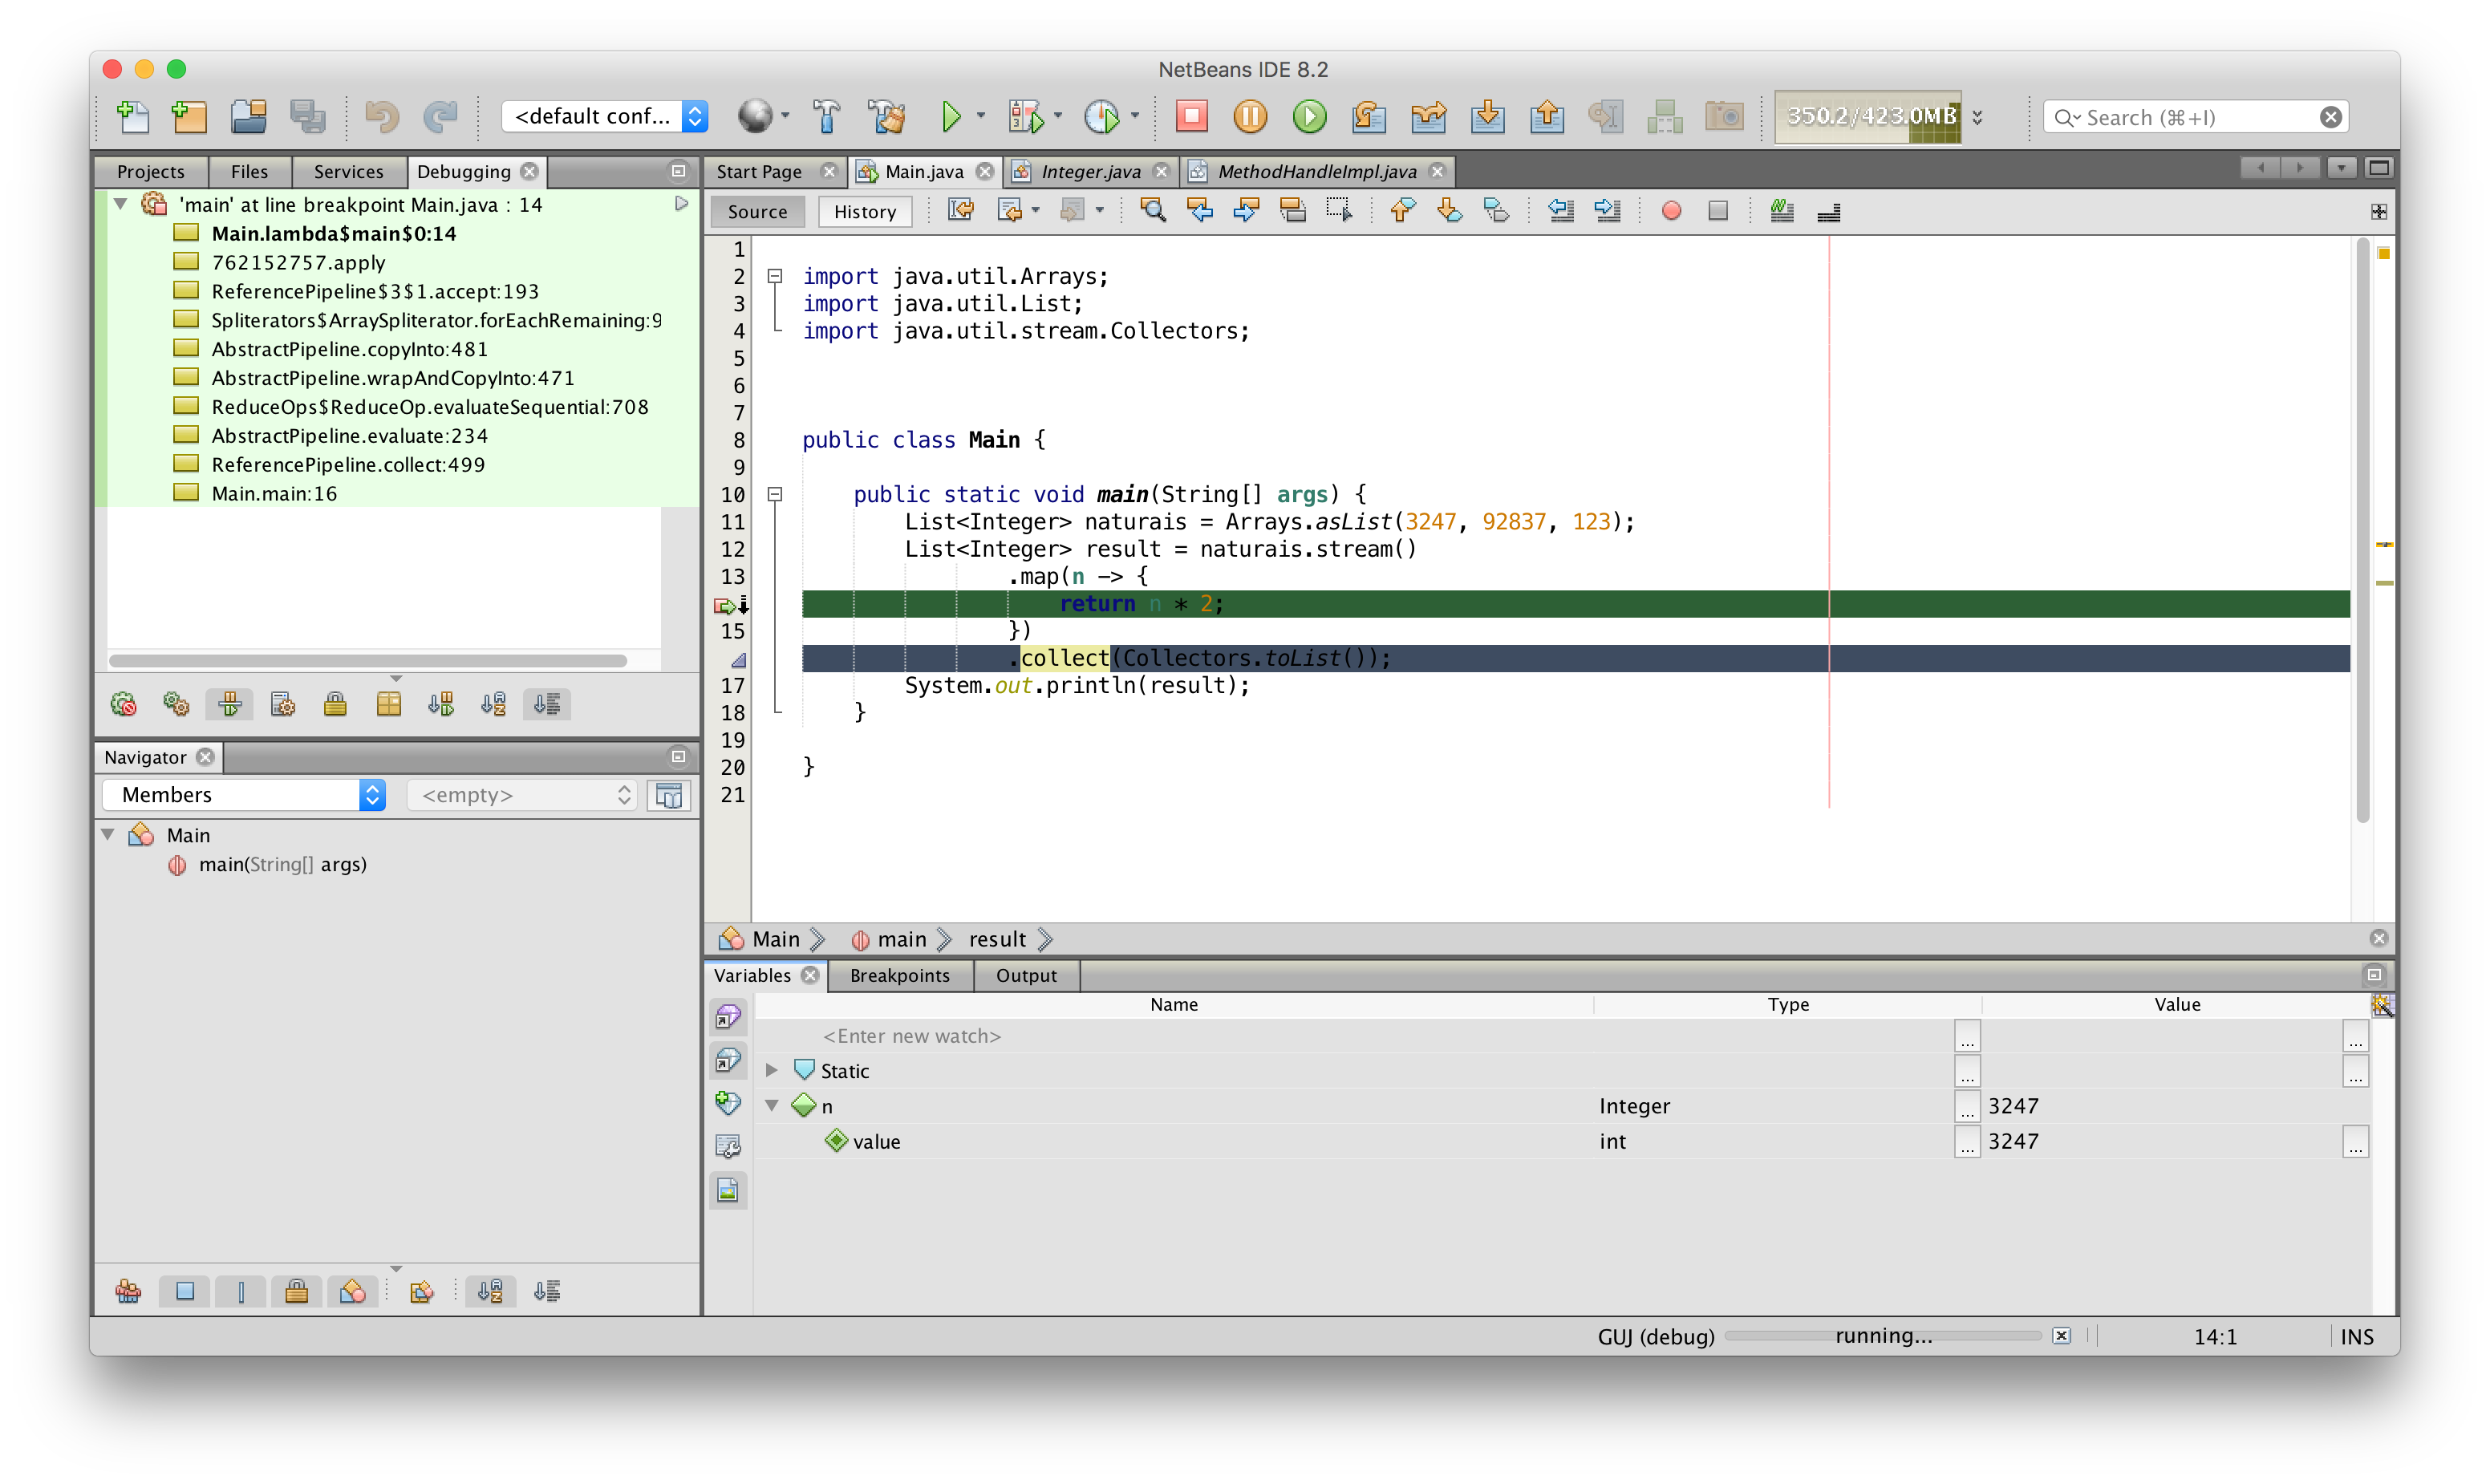Click the New File toolbar icon
The image size is (2490, 1484).
coord(133,116)
